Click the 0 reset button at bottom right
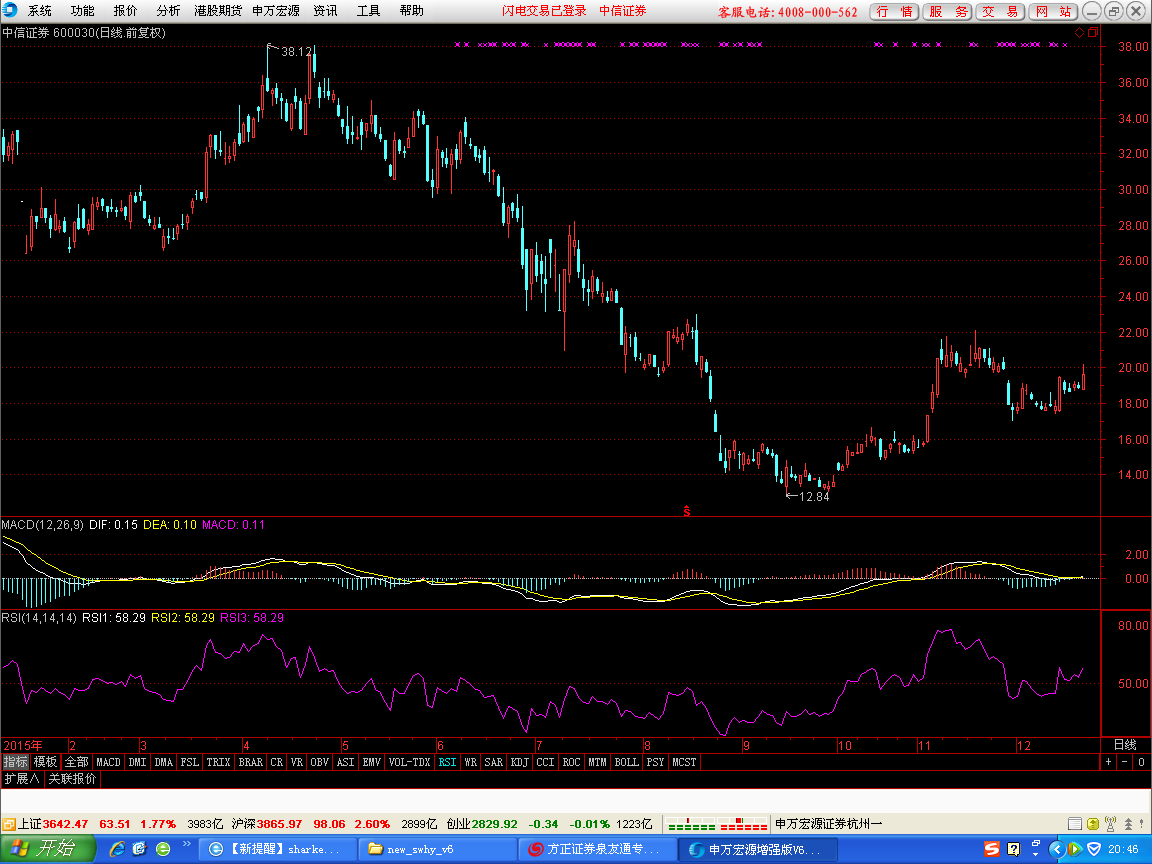Viewport: 1152px width, 864px height. pos(1142,762)
